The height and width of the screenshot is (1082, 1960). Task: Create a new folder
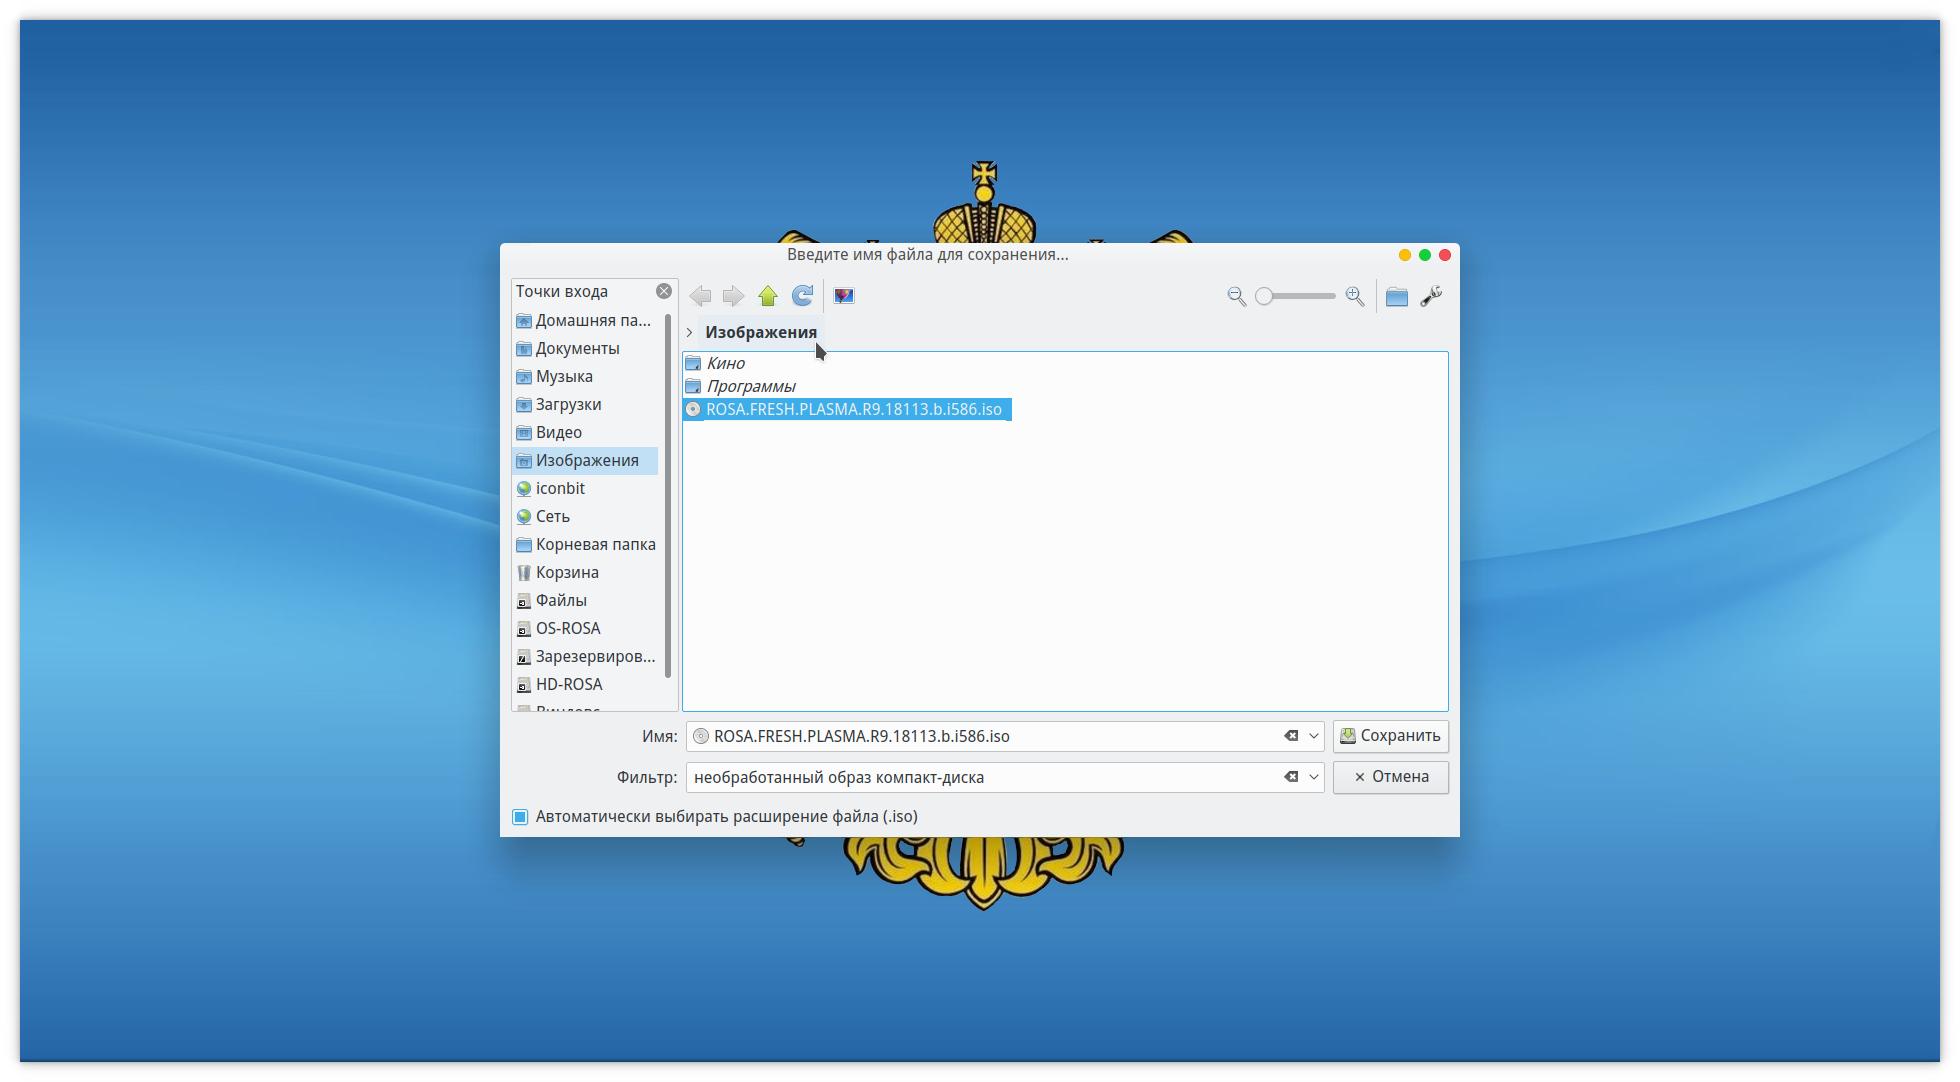coord(1397,296)
